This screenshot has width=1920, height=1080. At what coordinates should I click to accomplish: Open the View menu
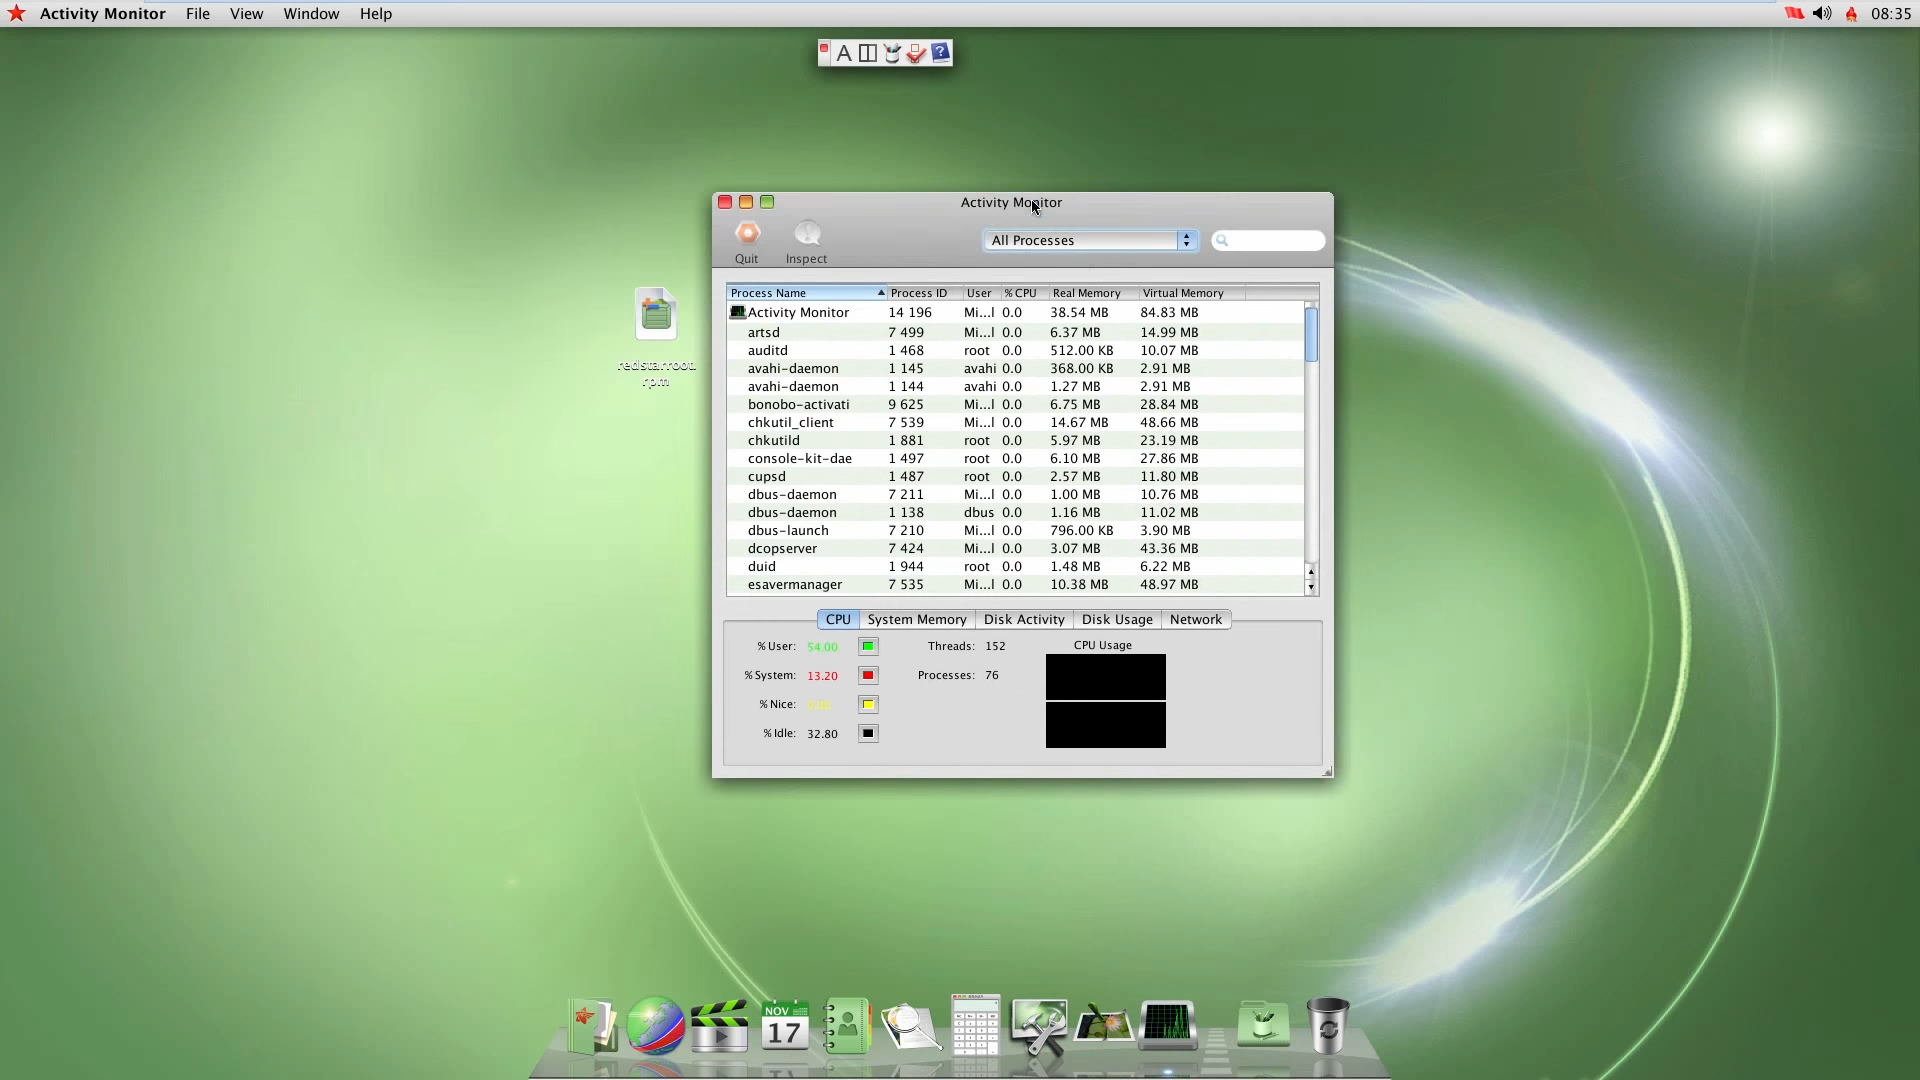click(246, 14)
